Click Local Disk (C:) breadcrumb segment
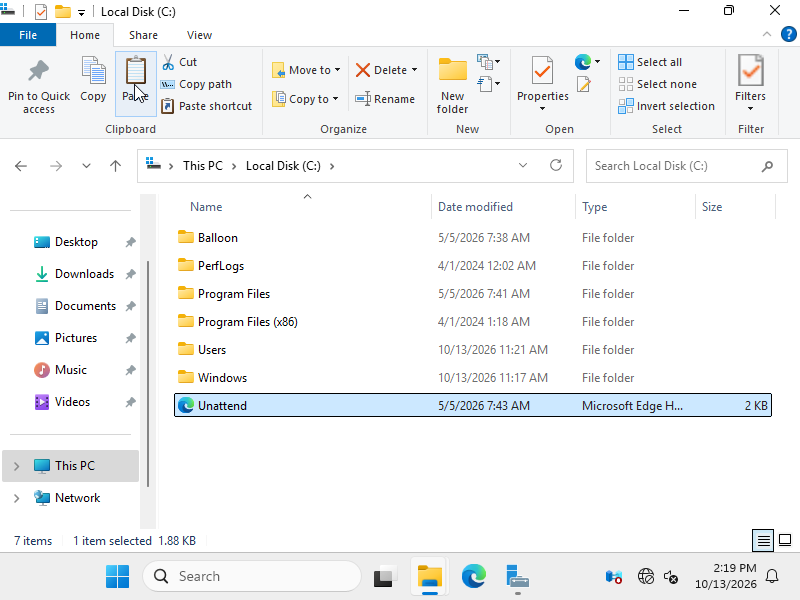 283,166
